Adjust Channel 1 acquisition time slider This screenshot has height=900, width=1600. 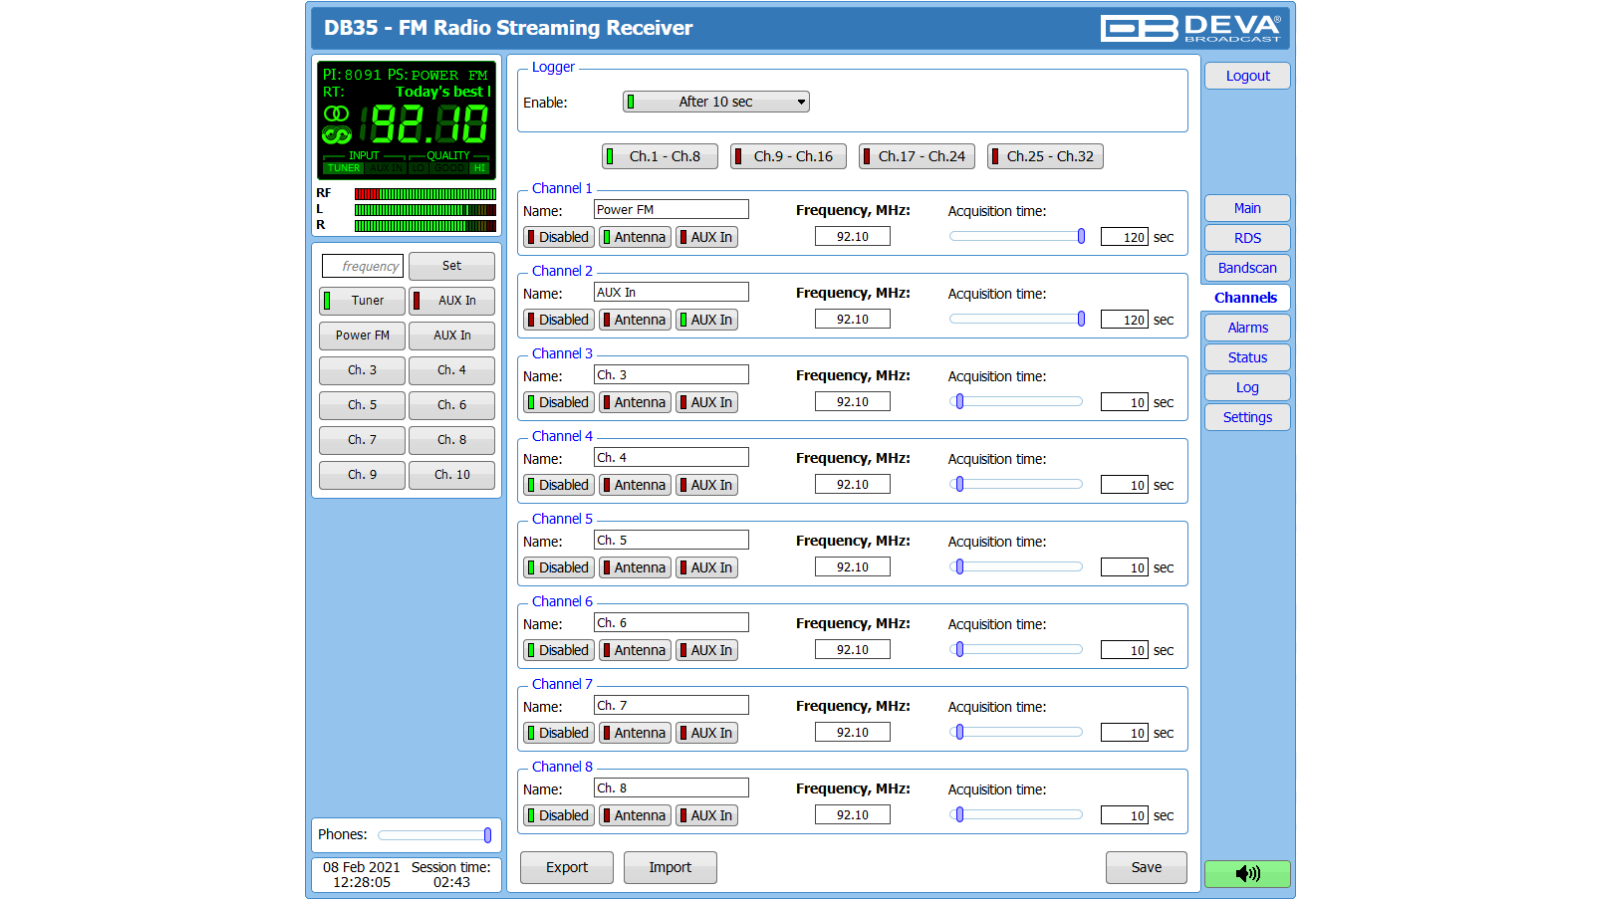[x=1017, y=237]
